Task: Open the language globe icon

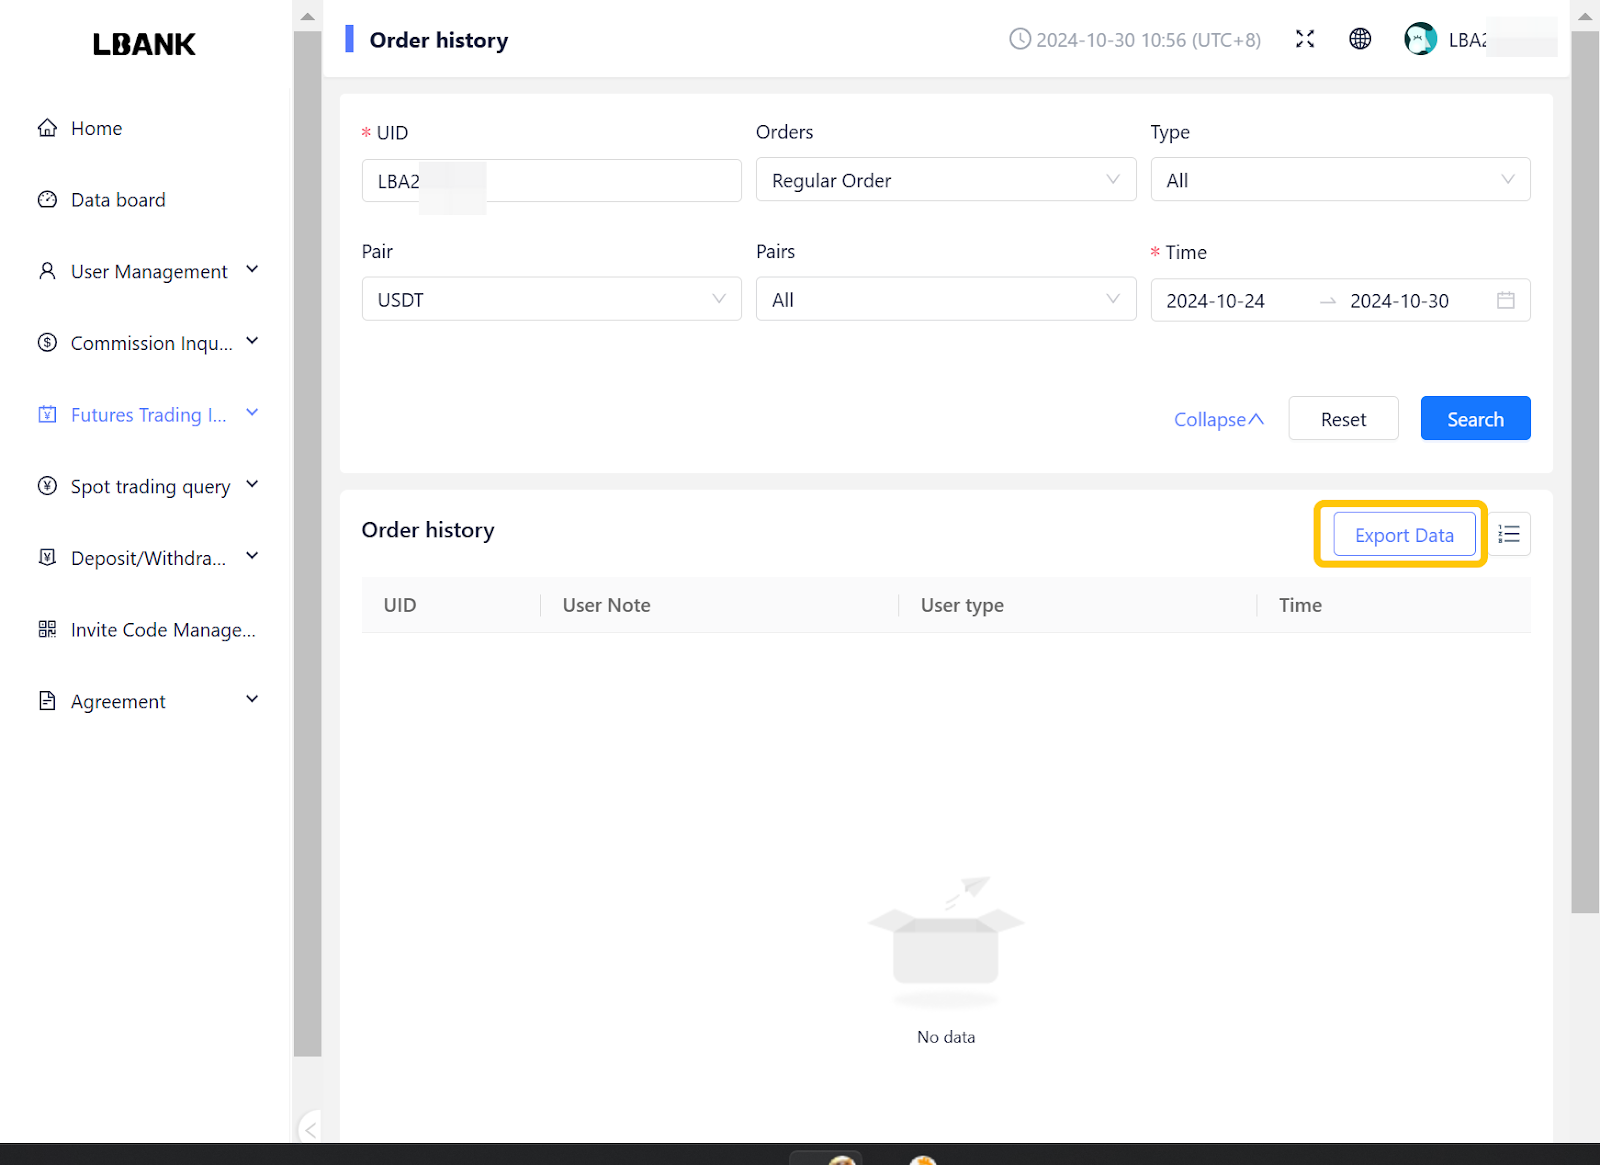Action: [1360, 39]
